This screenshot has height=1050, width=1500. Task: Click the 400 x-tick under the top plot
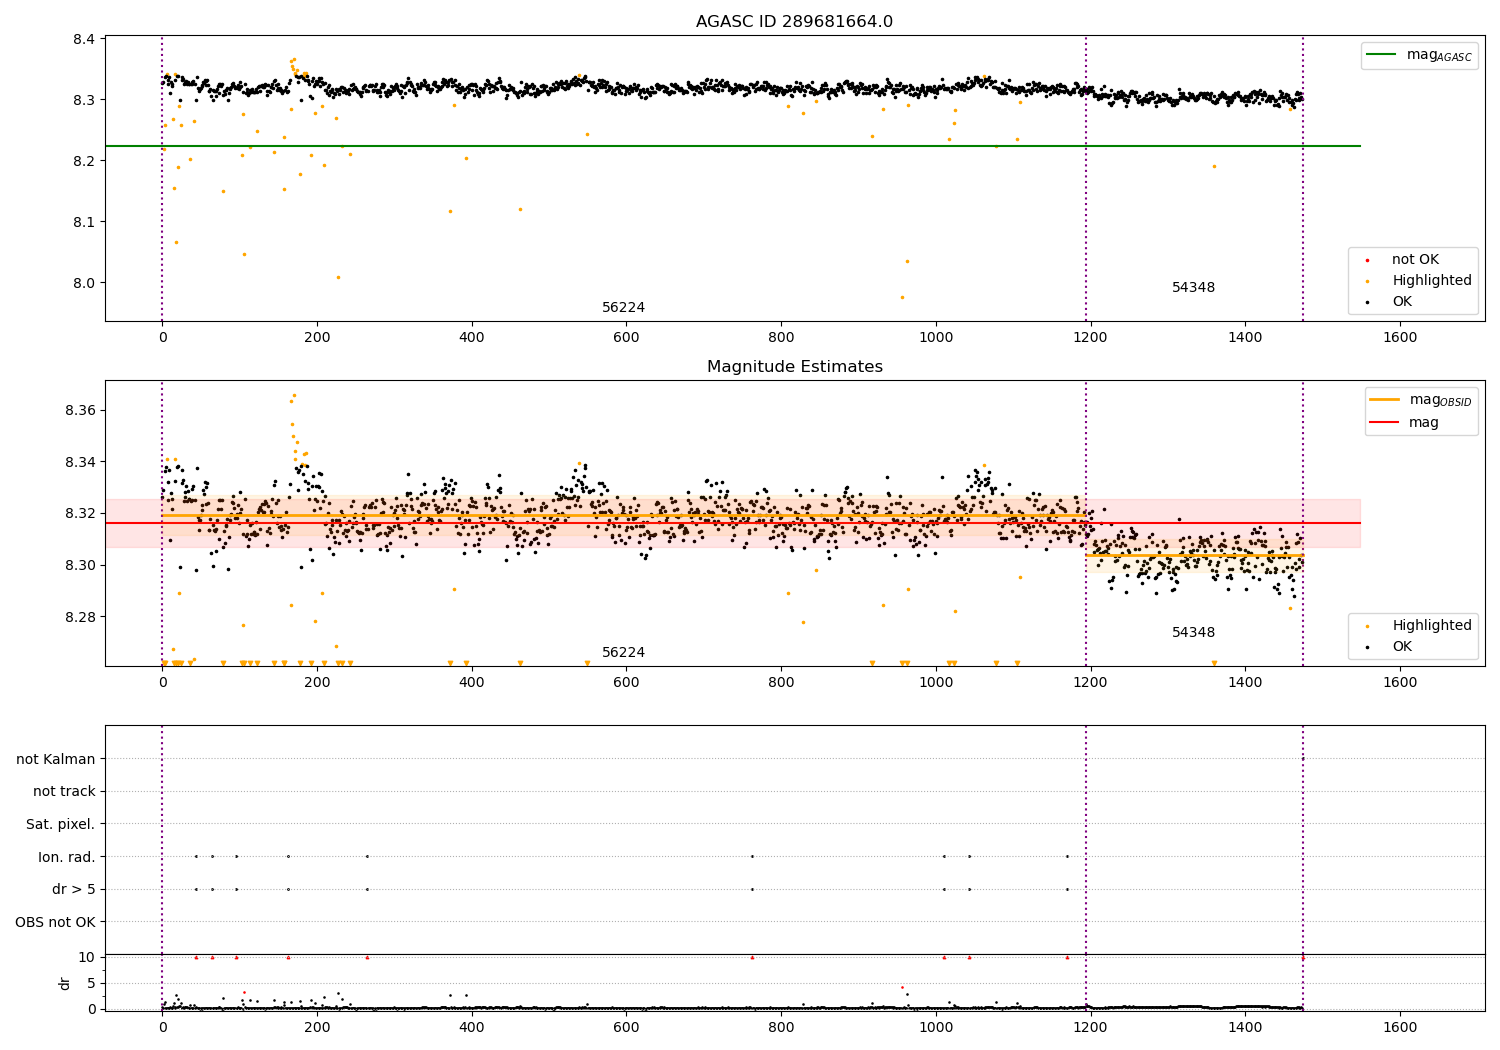(471, 338)
